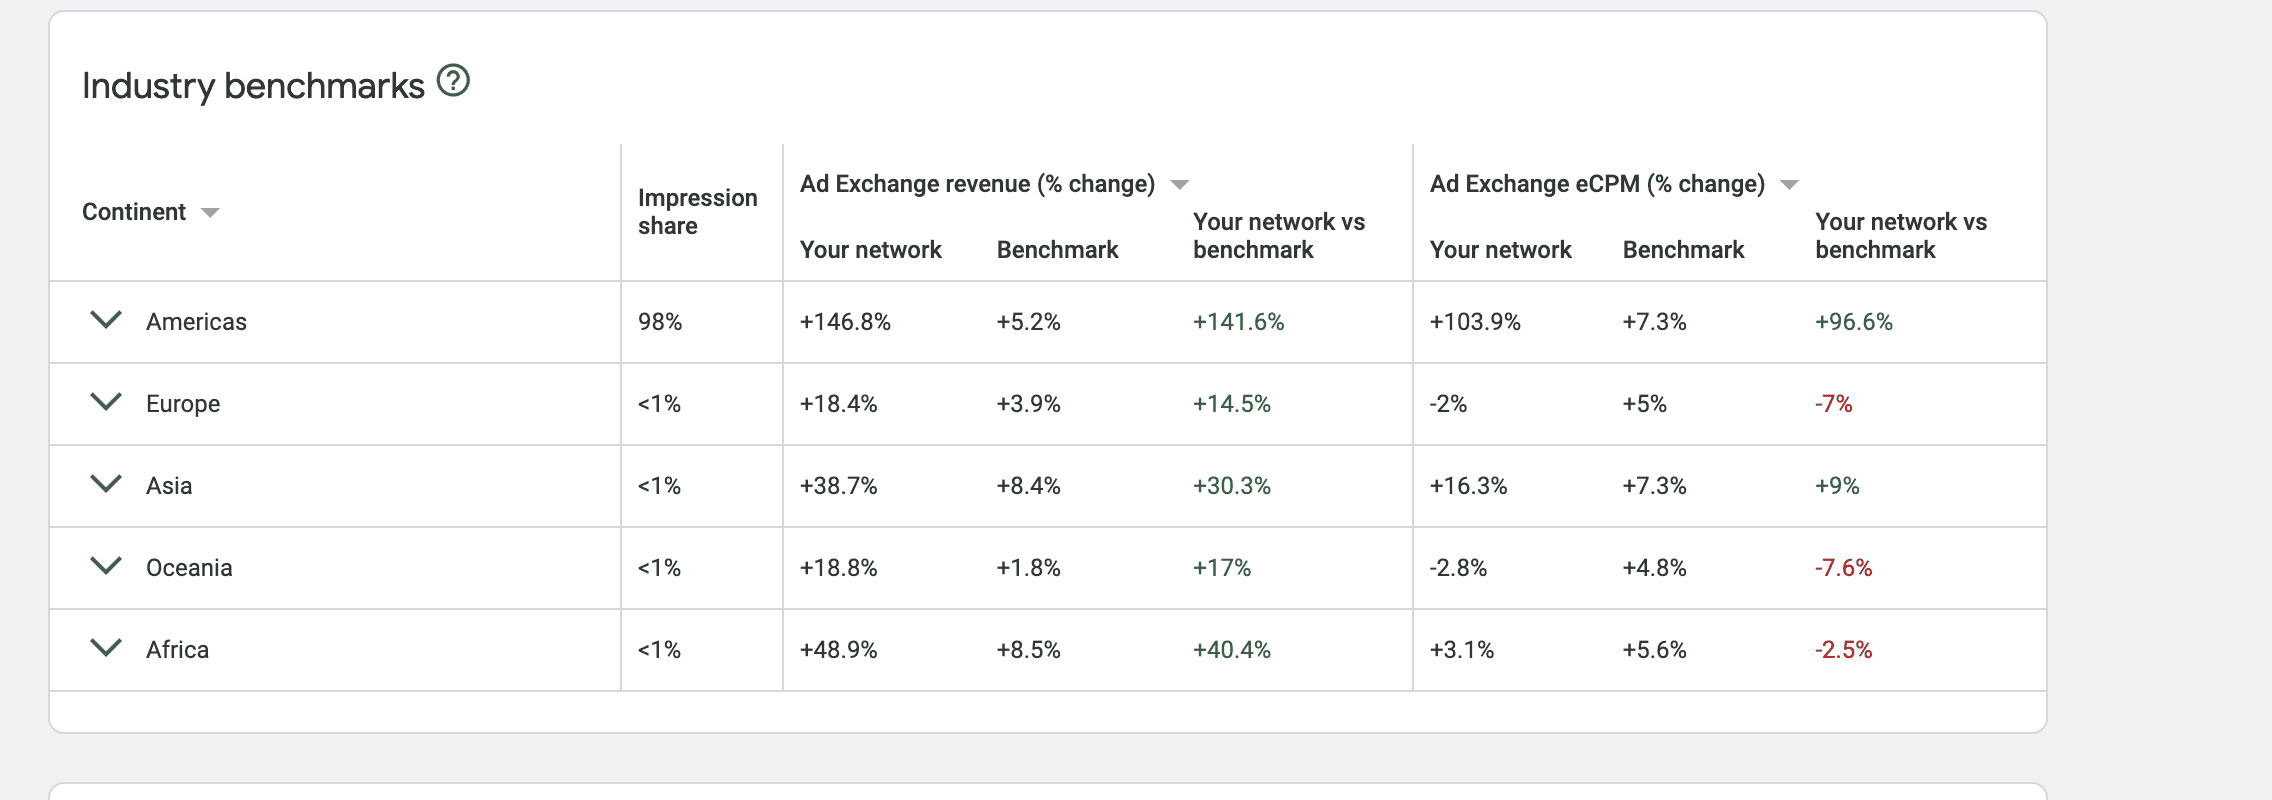Expand the Asia continent row
The image size is (2272, 800).
pos(106,484)
